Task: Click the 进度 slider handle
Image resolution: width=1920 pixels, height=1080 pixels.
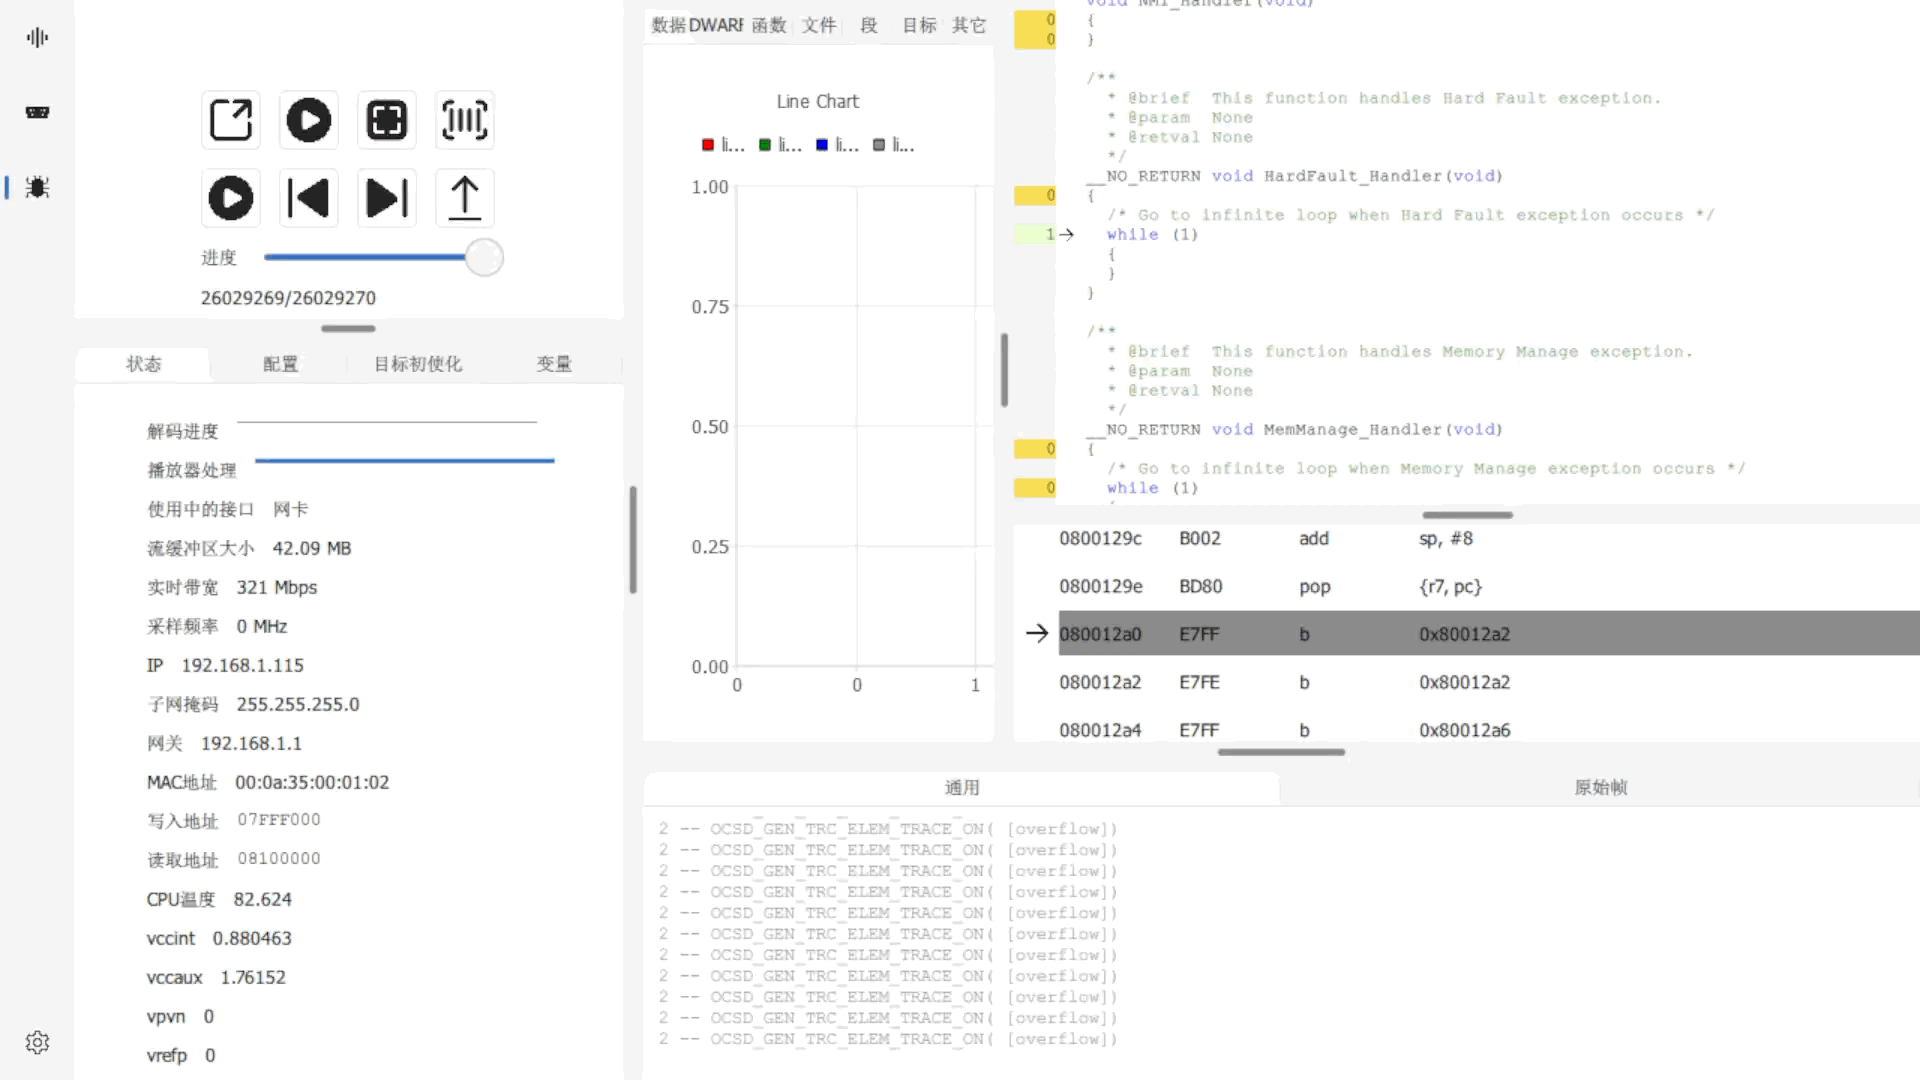Action: pos(484,258)
